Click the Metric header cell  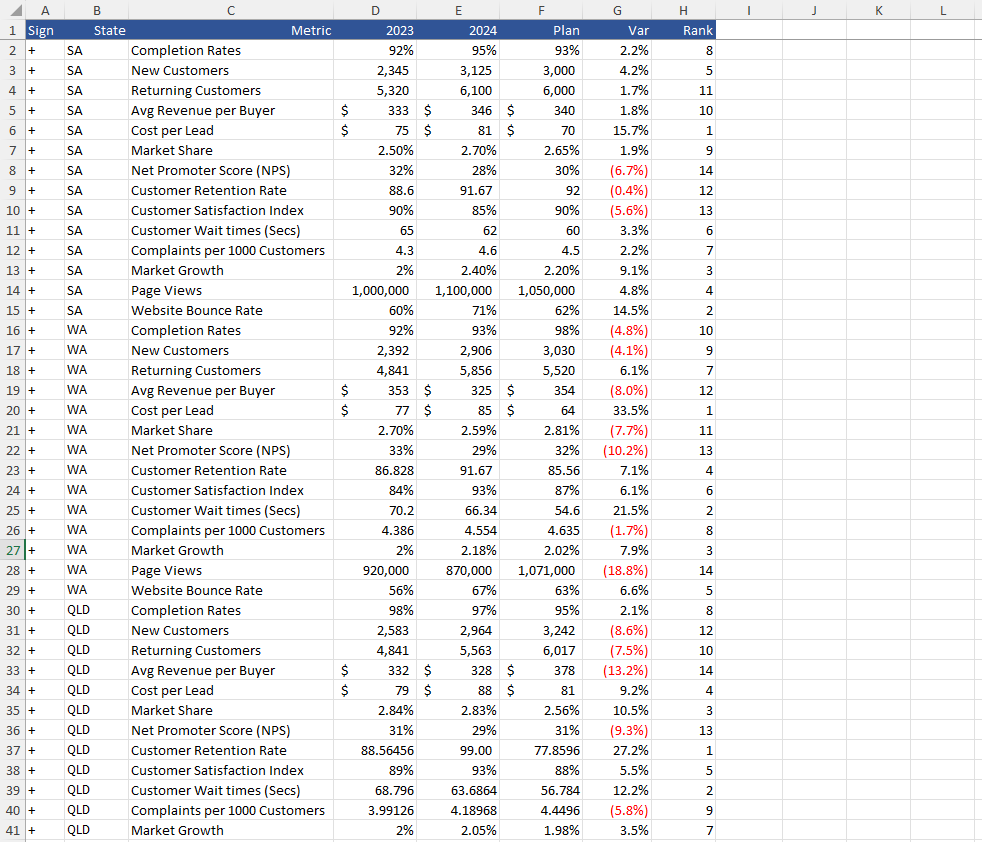[x=231, y=30]
